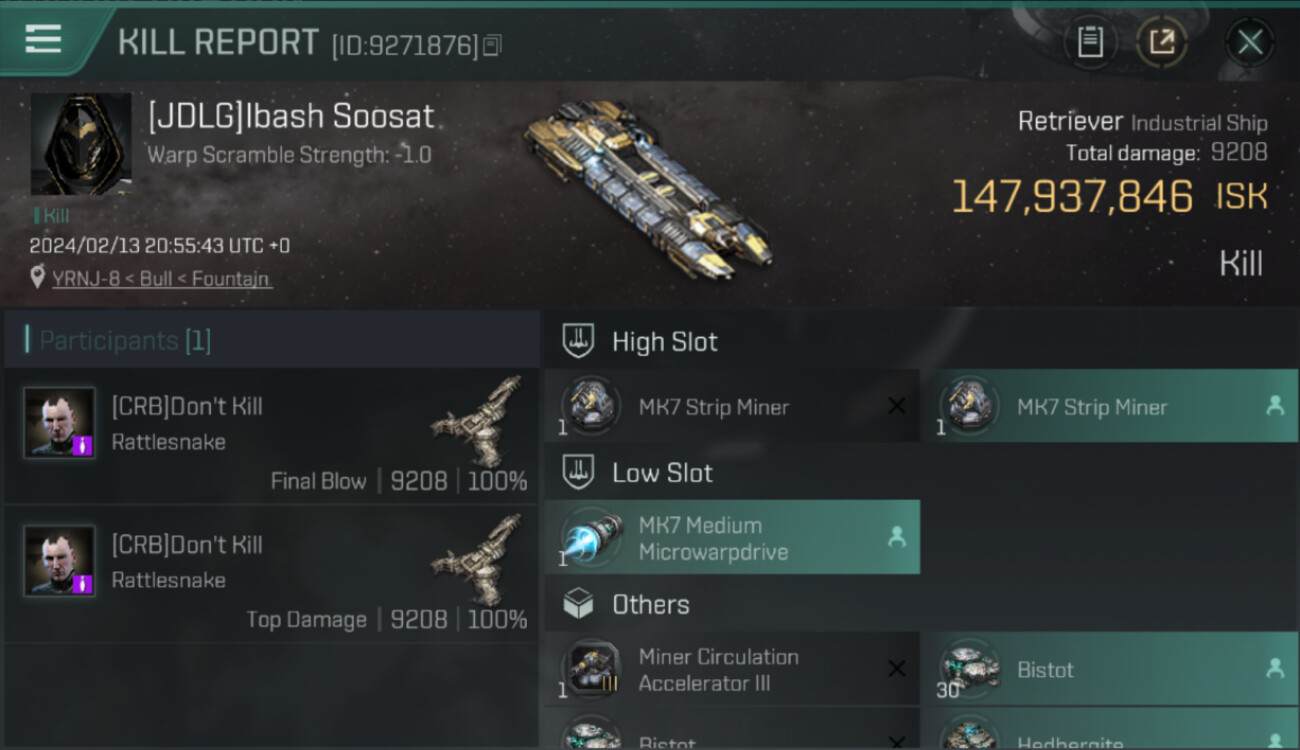Viewport: 1300px width, 750px height.
Task: Open the hamburger main menu
Action: coord(43,40)
